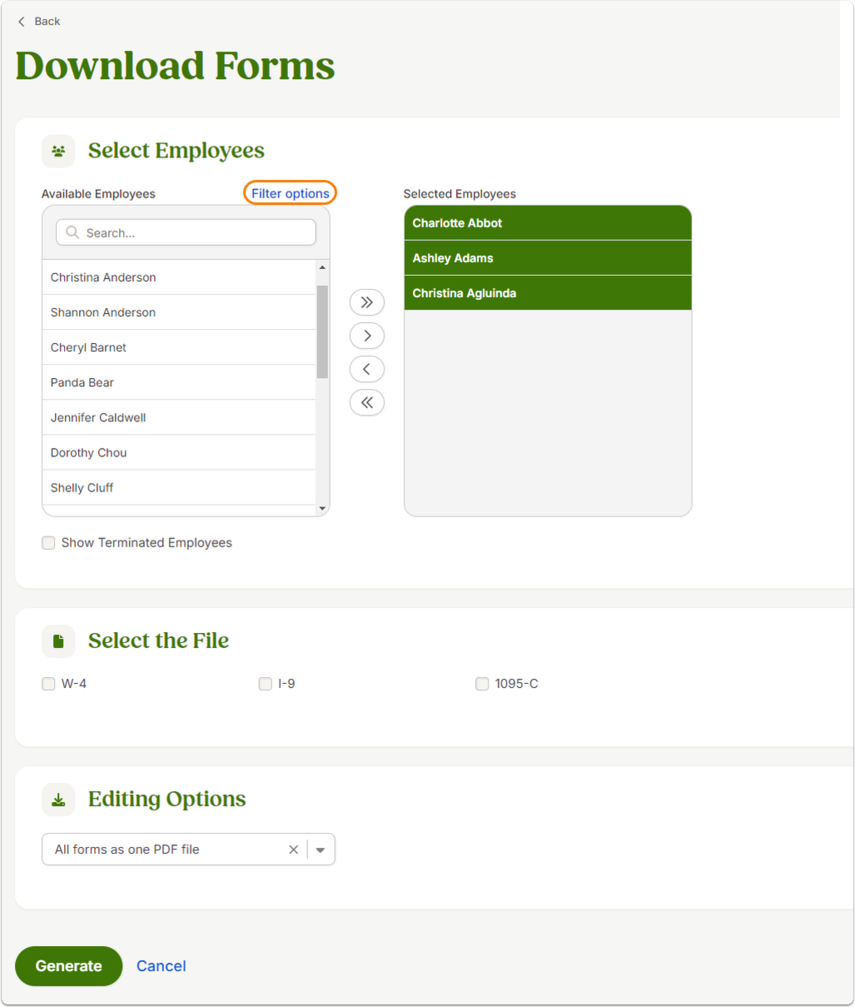Select Dorothy Chou in available list
Screen dimensions: 855x1007
pyautogui.click(x=179, y=453)
